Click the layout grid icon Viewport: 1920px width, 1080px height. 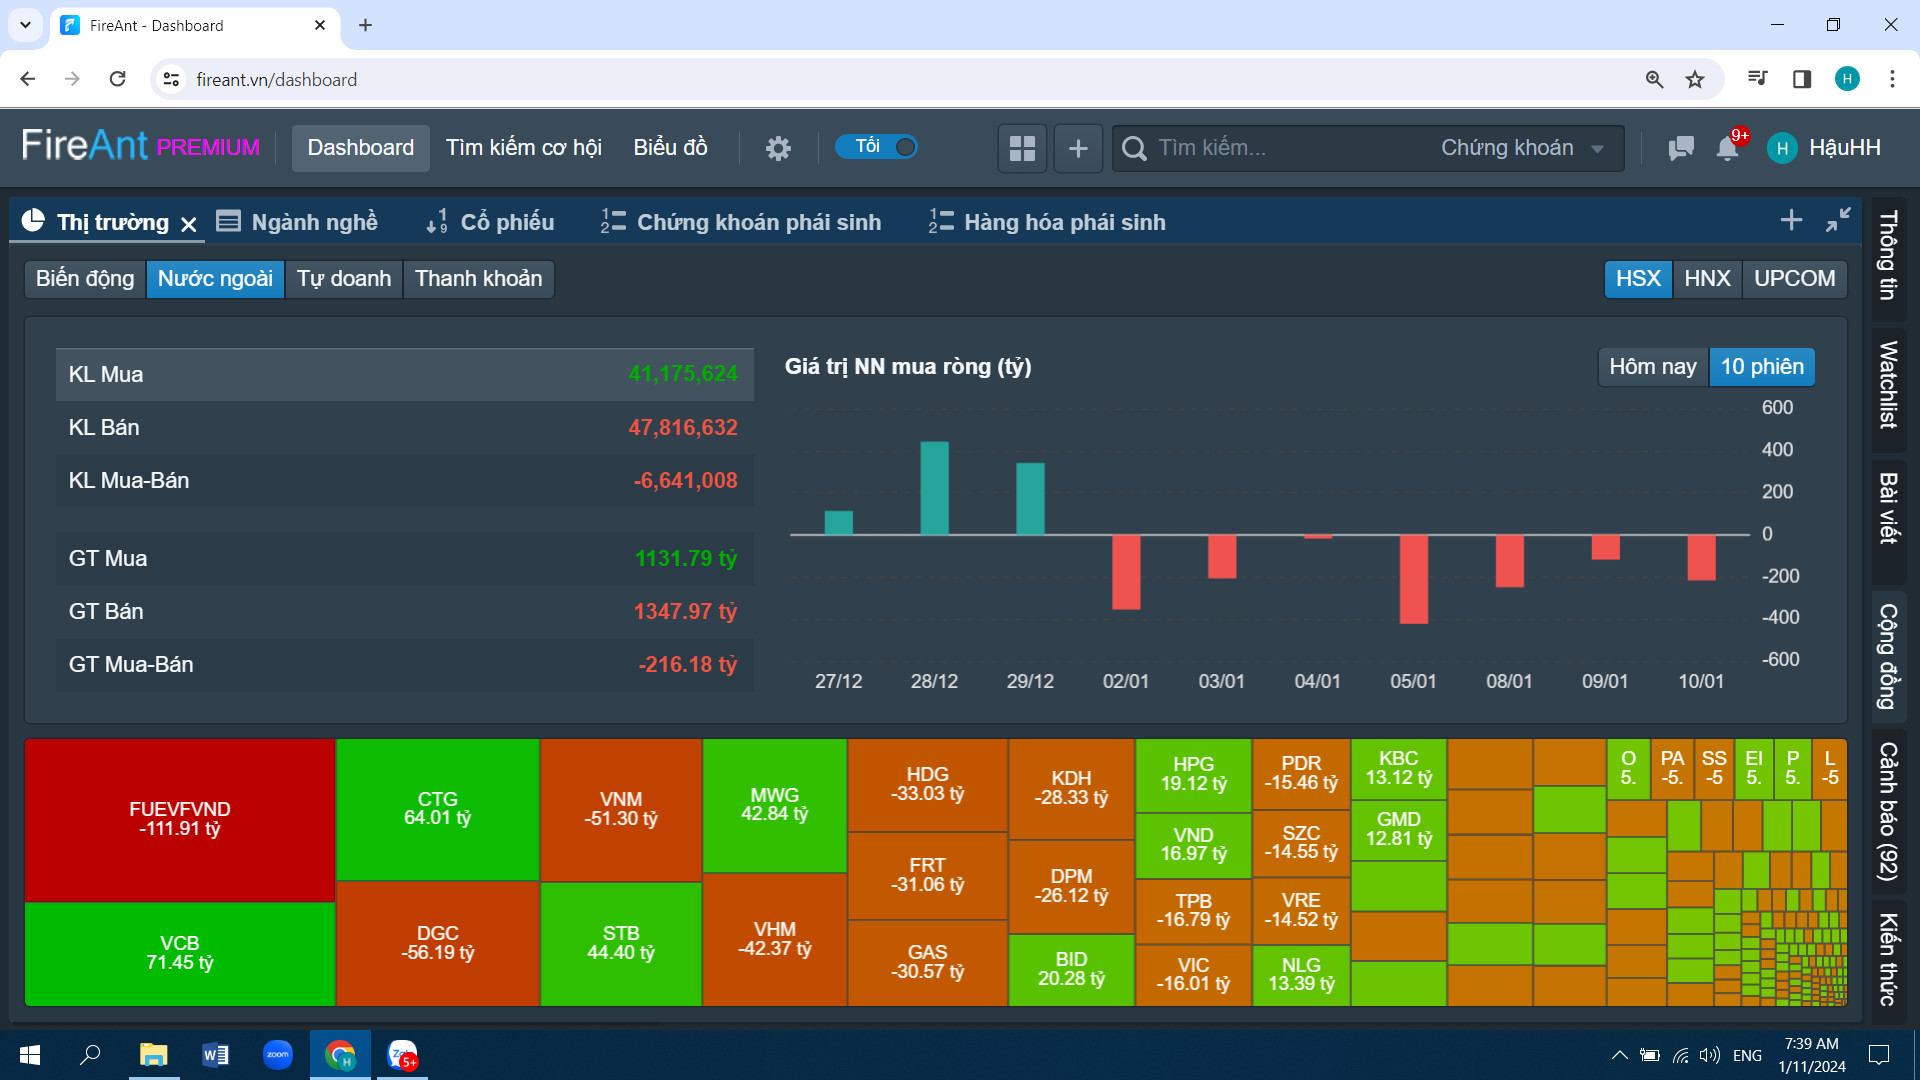click(x=1022, y=148)
